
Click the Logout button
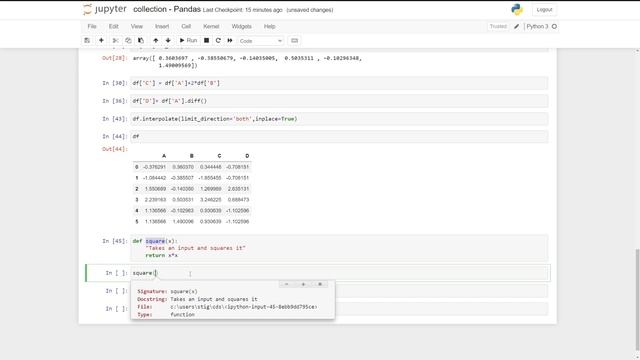544,10
